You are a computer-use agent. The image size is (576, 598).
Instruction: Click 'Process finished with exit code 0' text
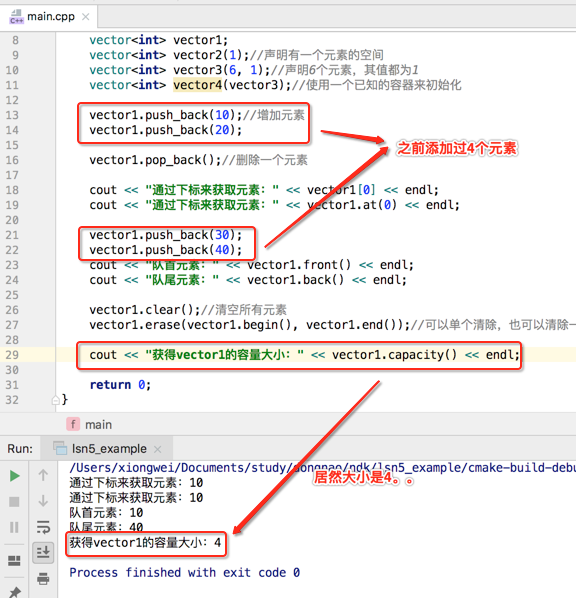[x=185, y=572]
